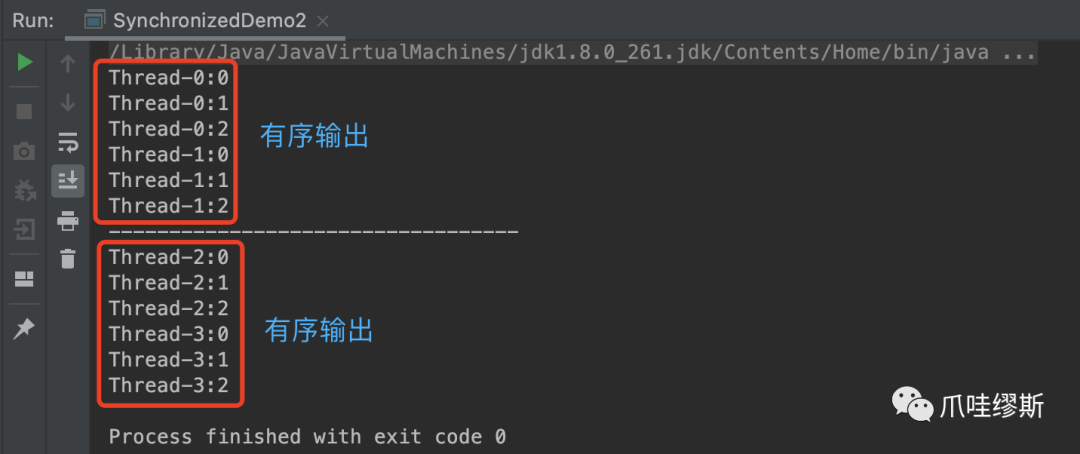
Task: Click the bug icon in the left toolbar
Action: pos(24,190)
